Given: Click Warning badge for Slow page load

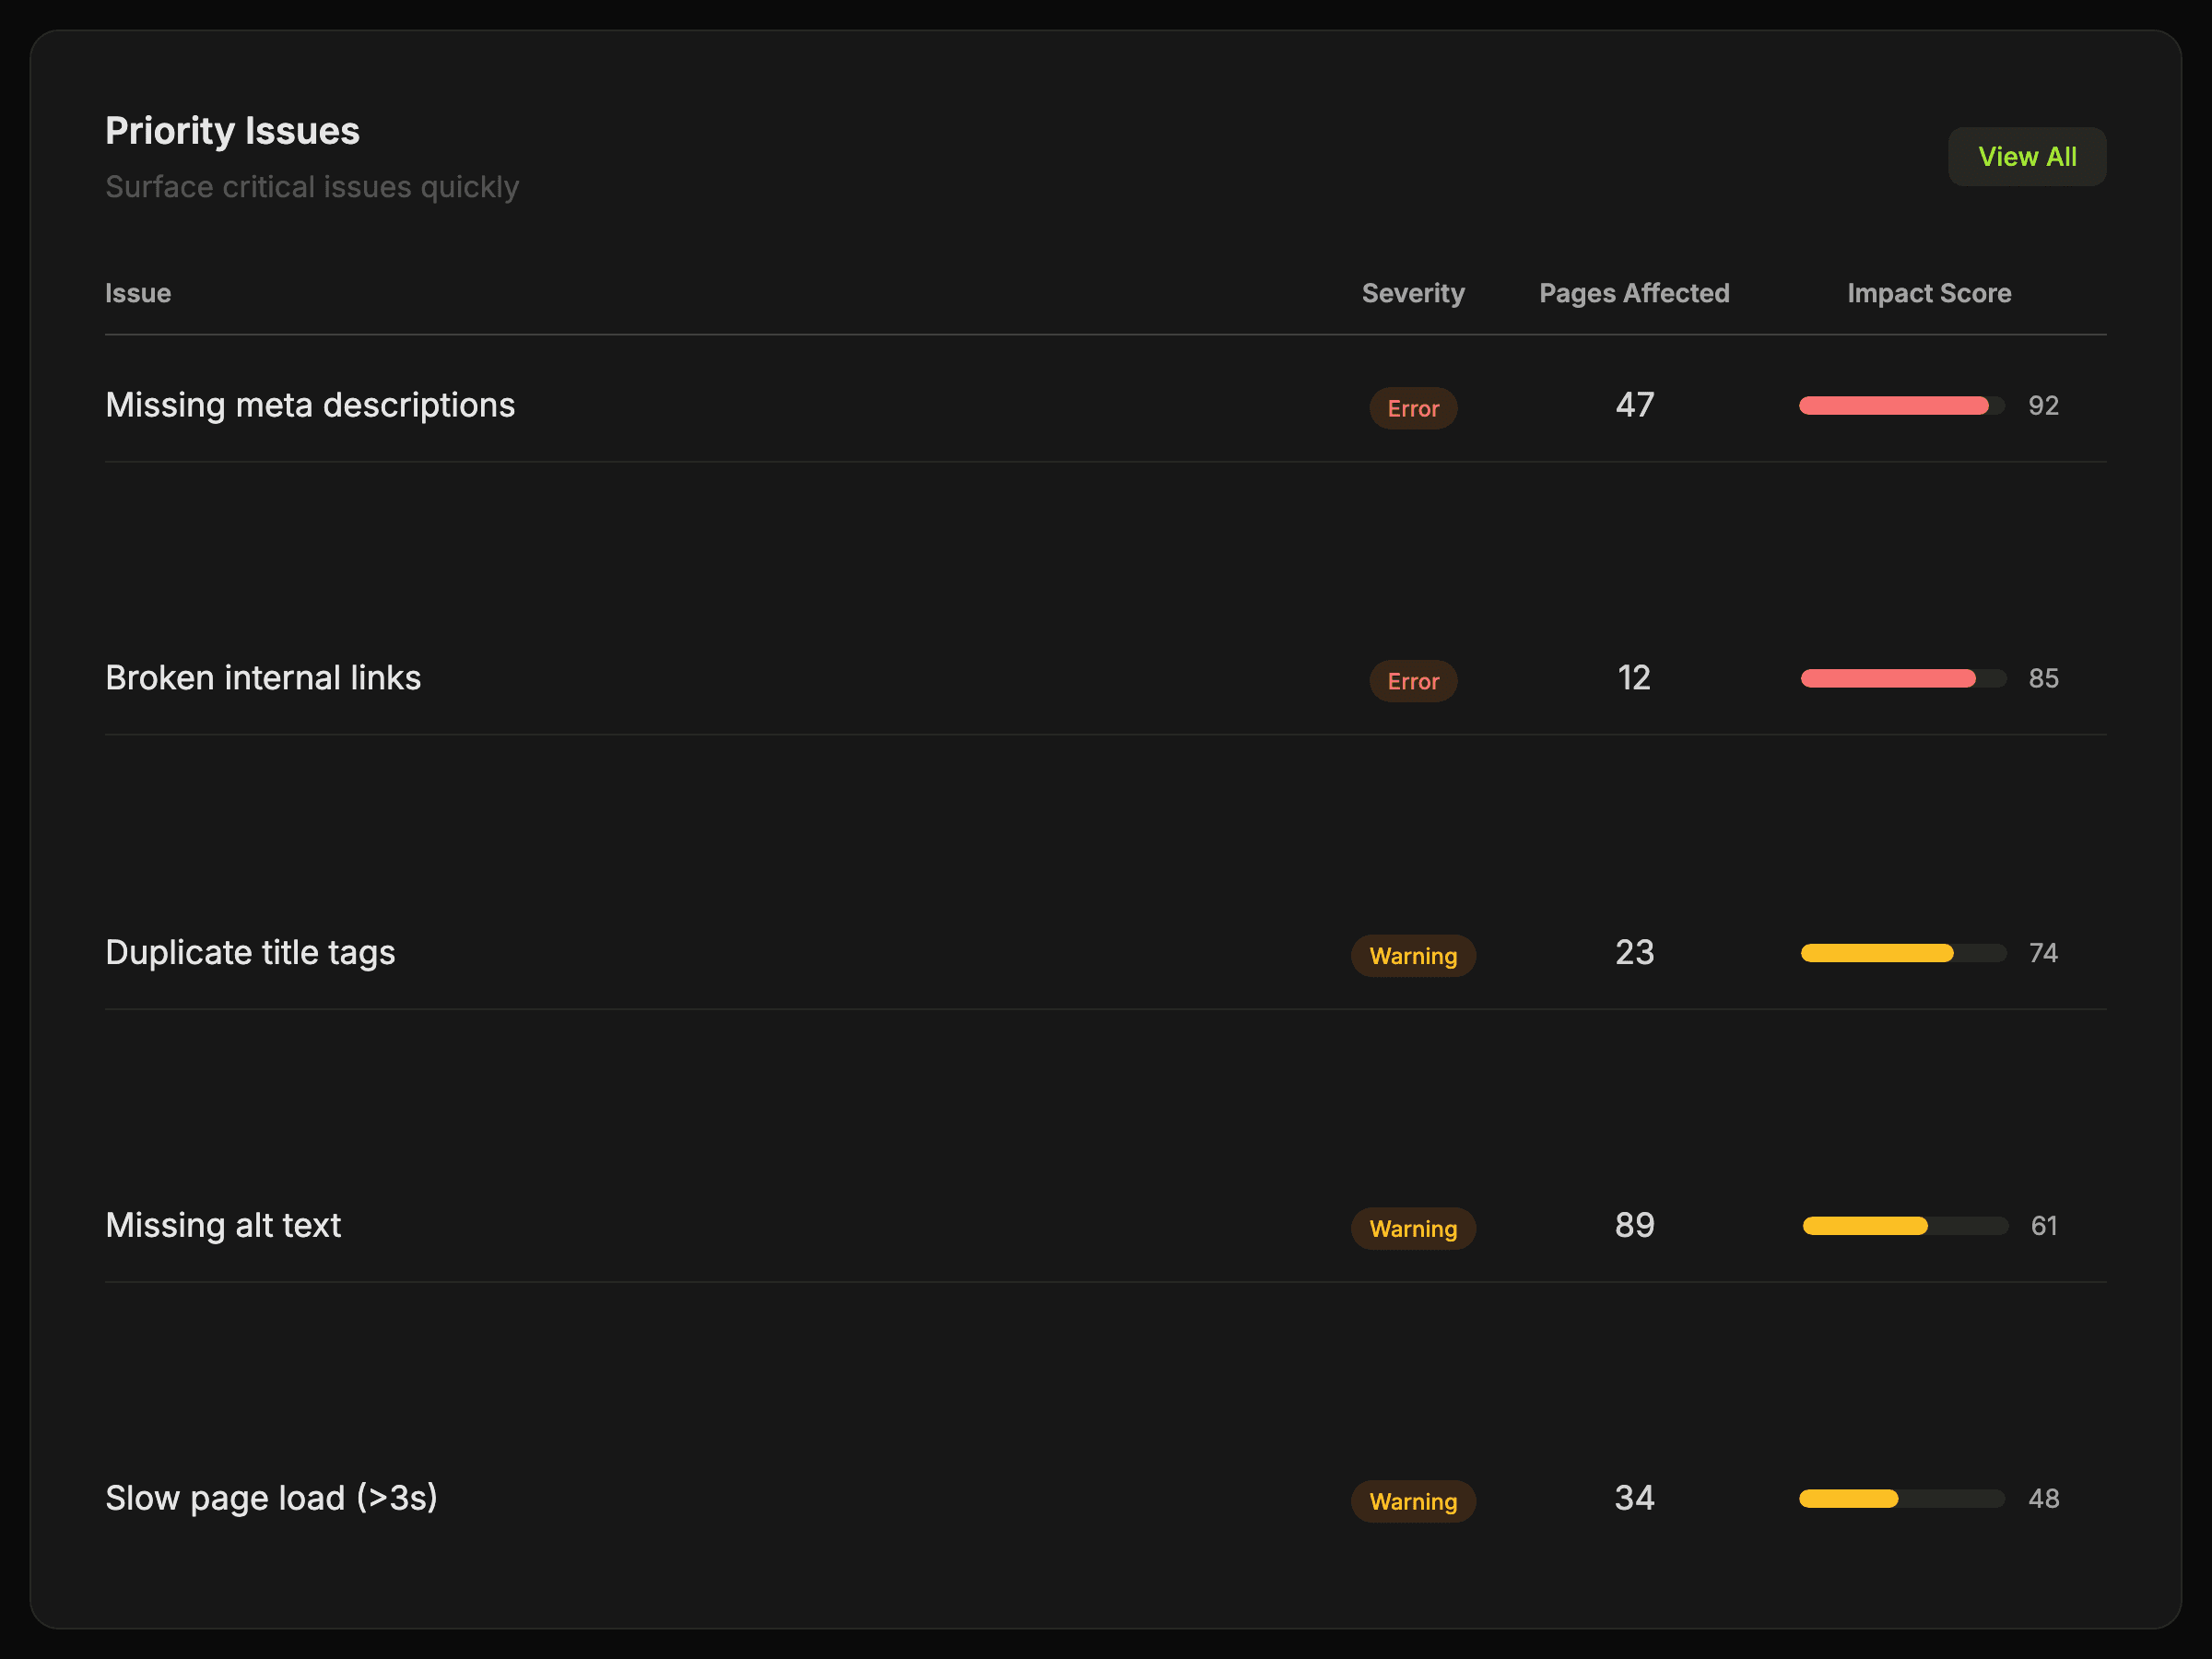Looking at the screenshot, I should coord(1412,1502).
